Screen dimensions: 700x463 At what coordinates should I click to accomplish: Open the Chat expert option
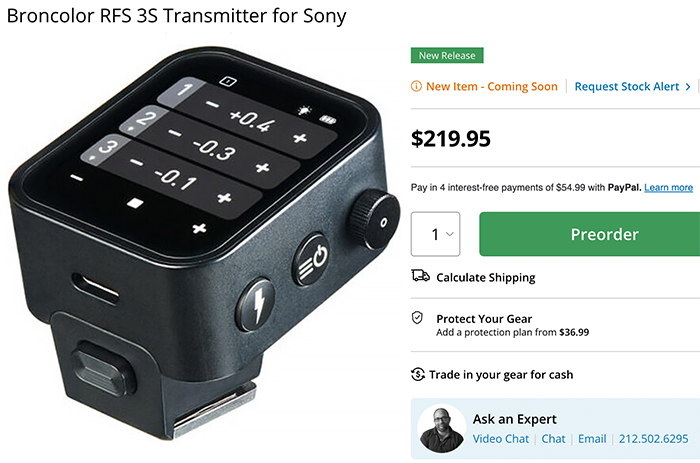pos(553,439)
